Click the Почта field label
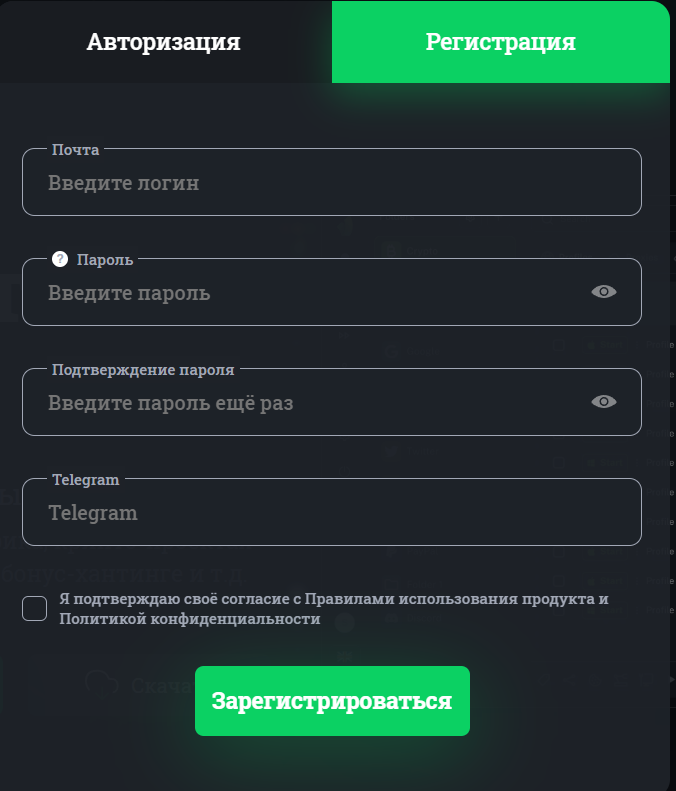676x791 pixels. click(x=76, y=150)
